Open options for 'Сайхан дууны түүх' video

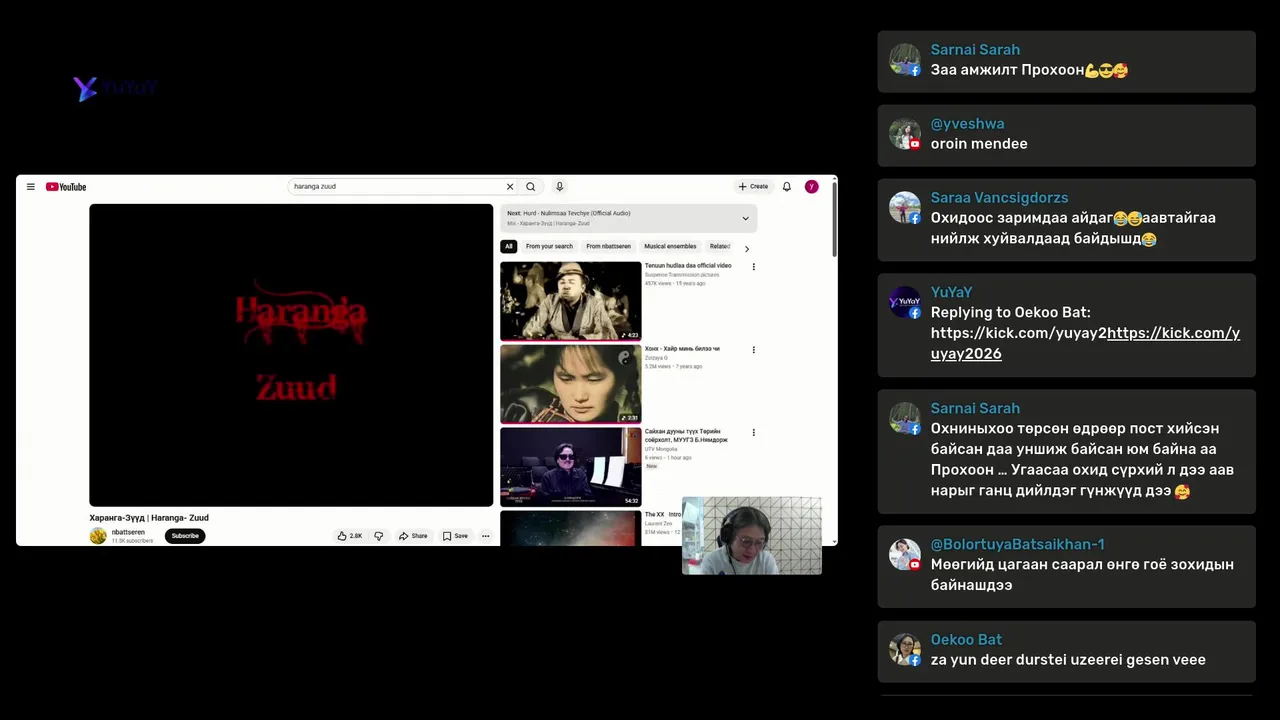coord(754,433)
